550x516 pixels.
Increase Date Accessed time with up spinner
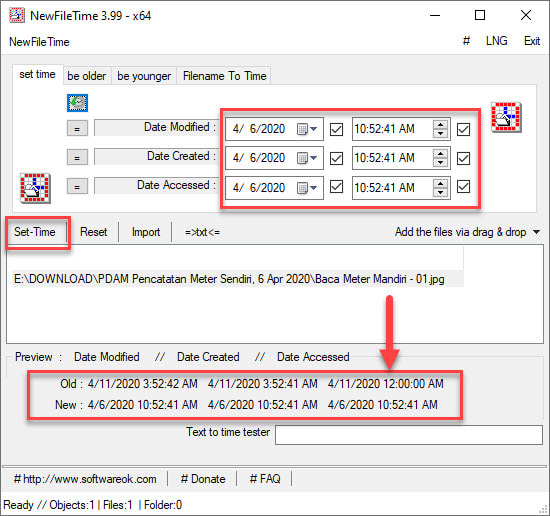tap(440, 183)
